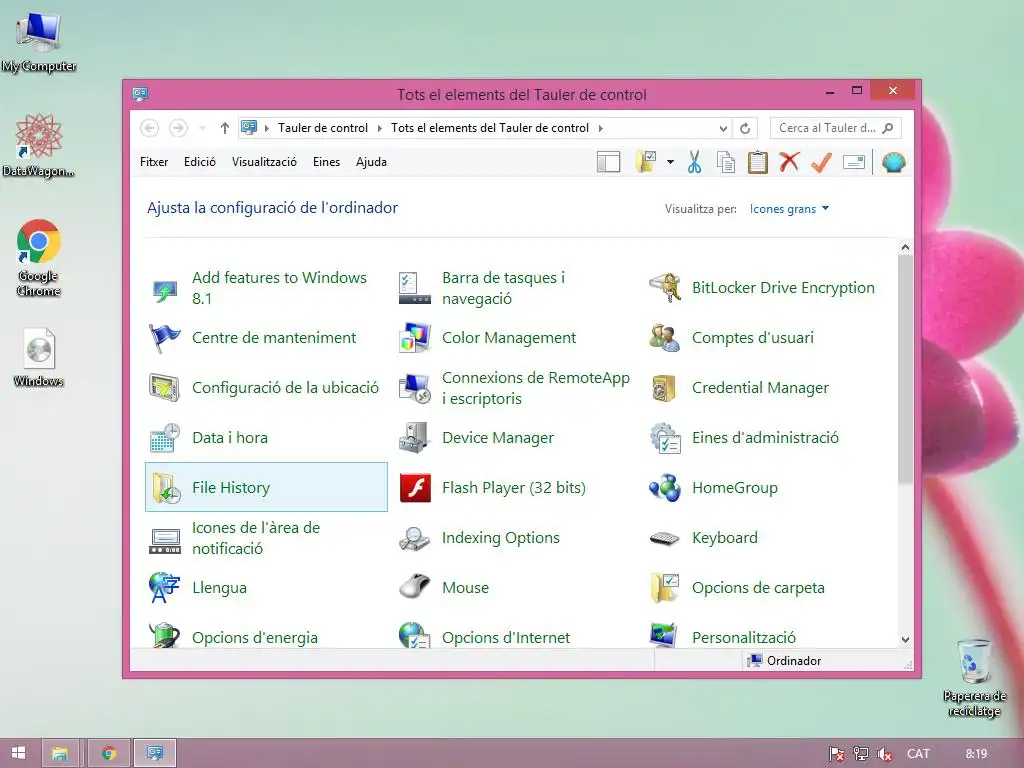Open the Llengua language icon
Screen dimensions: 1024x768
click(165, 588)
